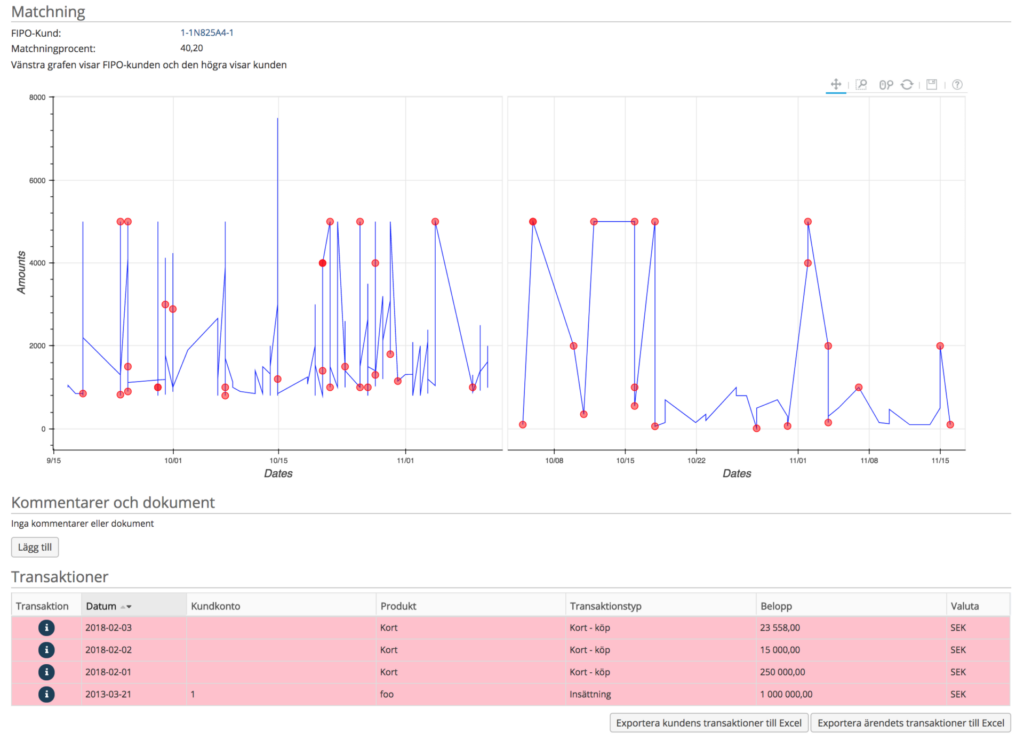
Task: Click the Amounts axis label
Action: point(21,272)
